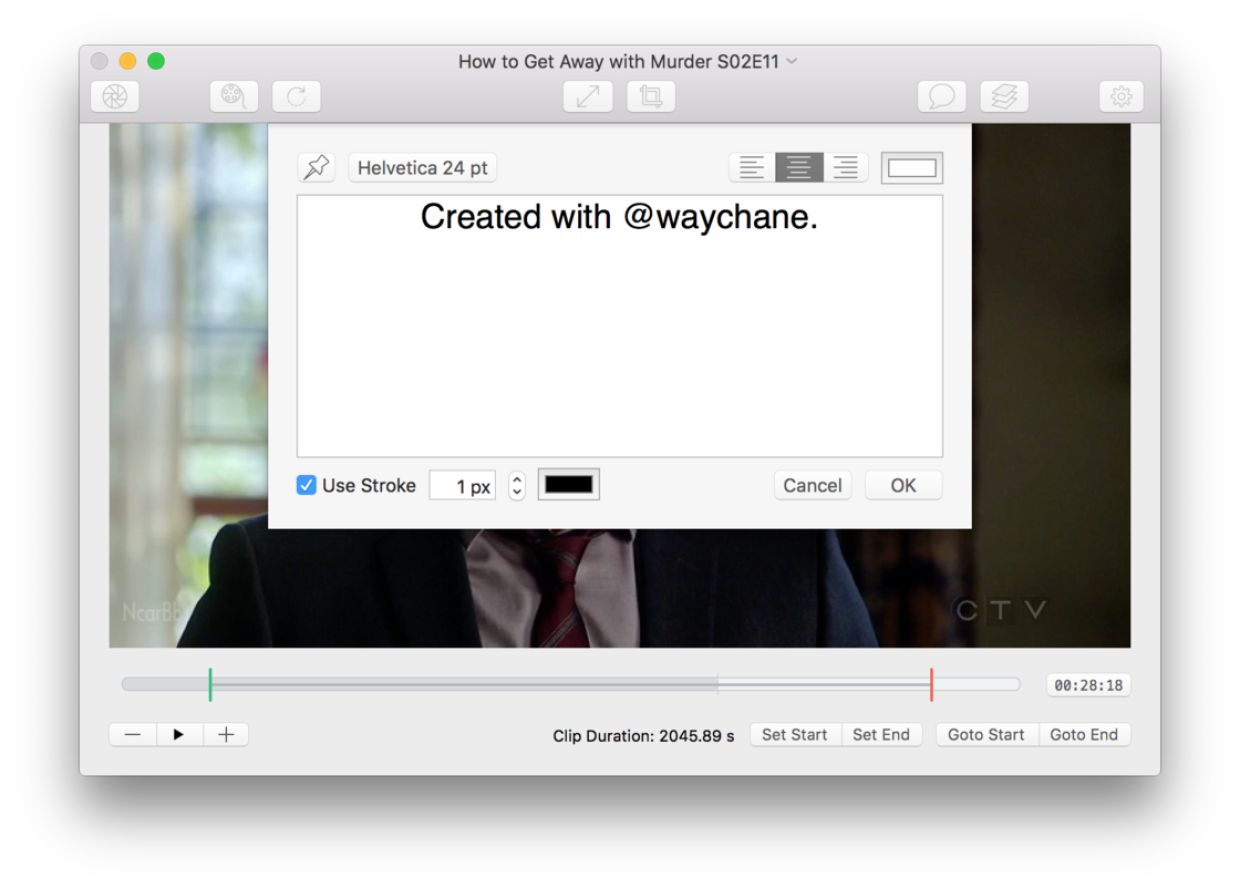Open settings via the gear icon

tap(1122, 96)
